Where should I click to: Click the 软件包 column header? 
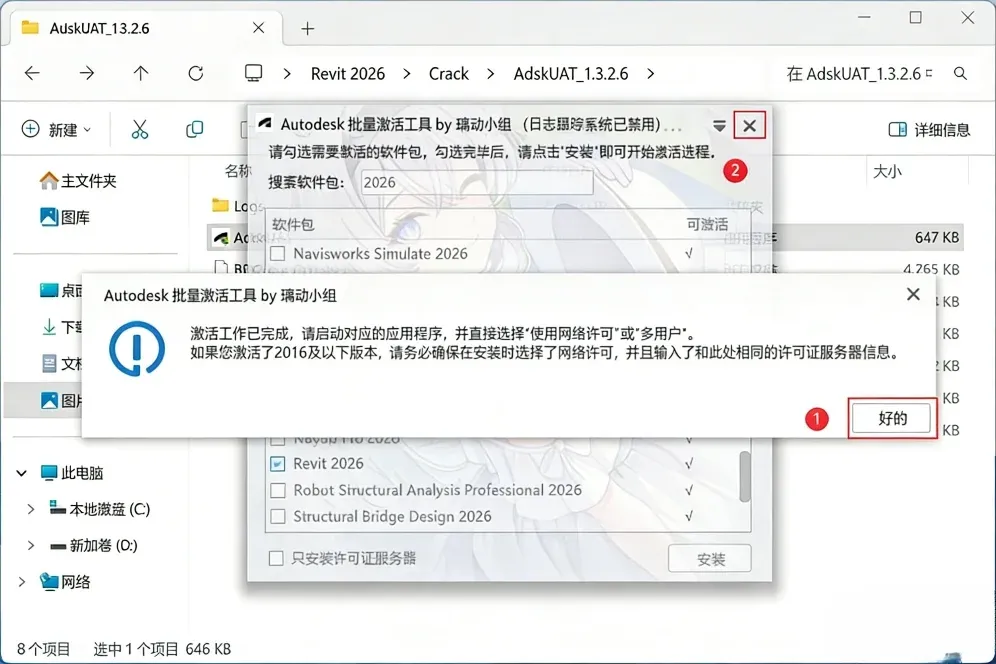pyautogui.click(x=293, y=224)
